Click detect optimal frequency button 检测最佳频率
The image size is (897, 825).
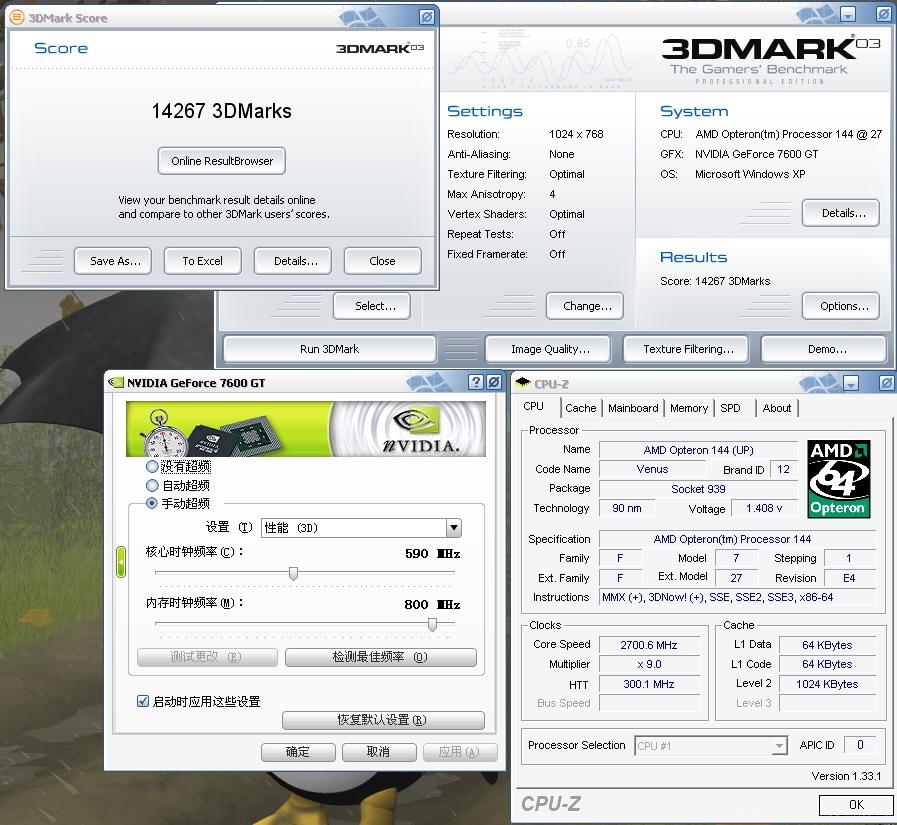(380, 657)
